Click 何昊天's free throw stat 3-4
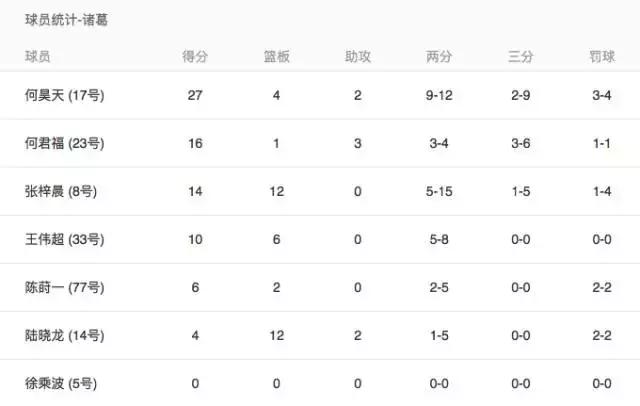Screen dimensions: 640x406 (602, 96)
